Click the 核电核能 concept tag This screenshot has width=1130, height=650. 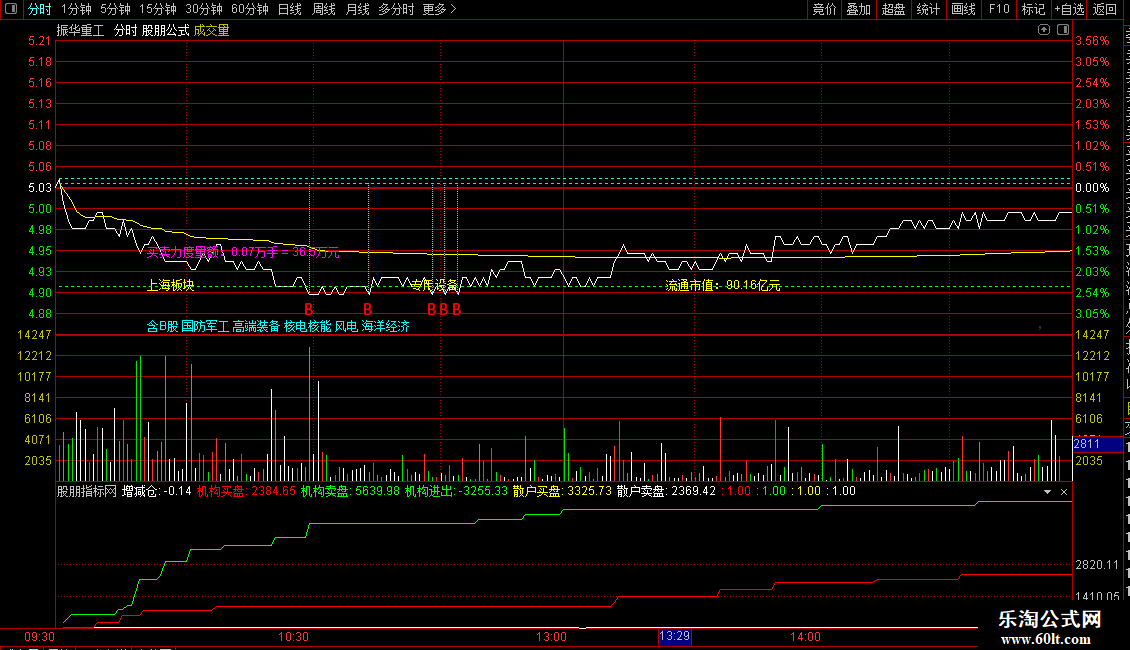click(308, 326)
